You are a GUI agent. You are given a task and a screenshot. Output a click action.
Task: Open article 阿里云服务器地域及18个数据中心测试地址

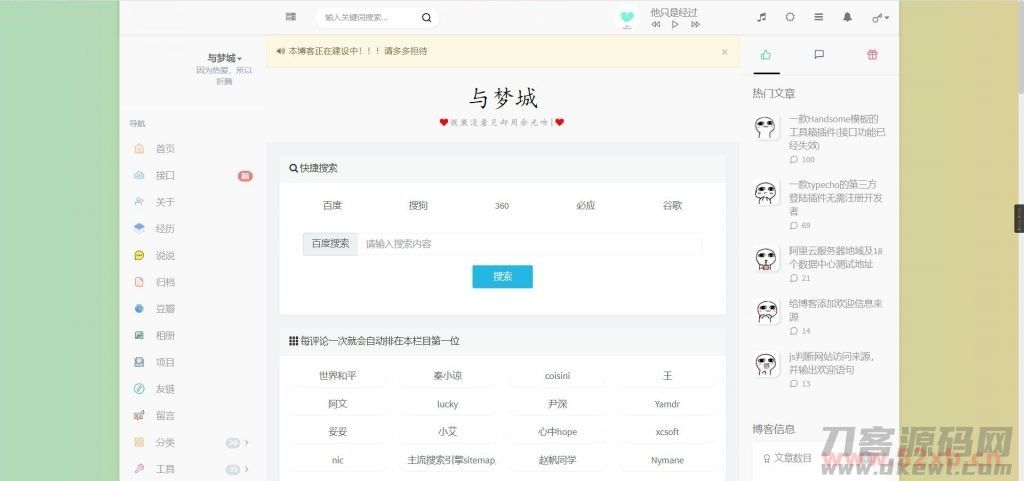[836, 257]
